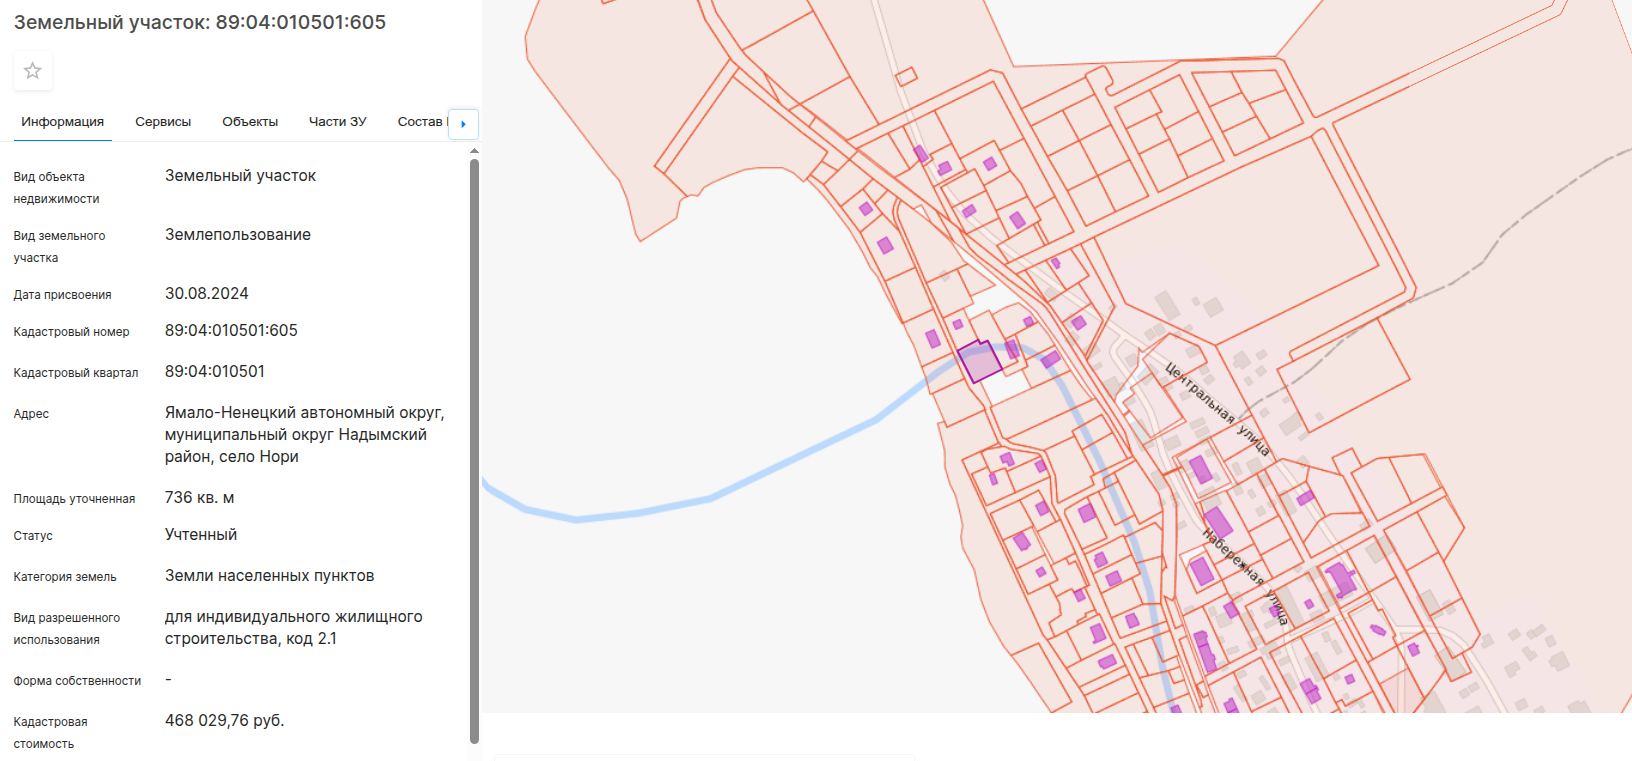Click the info panel vertical scrollbar
Screen dimensions: 1632x761
(474, 450)
